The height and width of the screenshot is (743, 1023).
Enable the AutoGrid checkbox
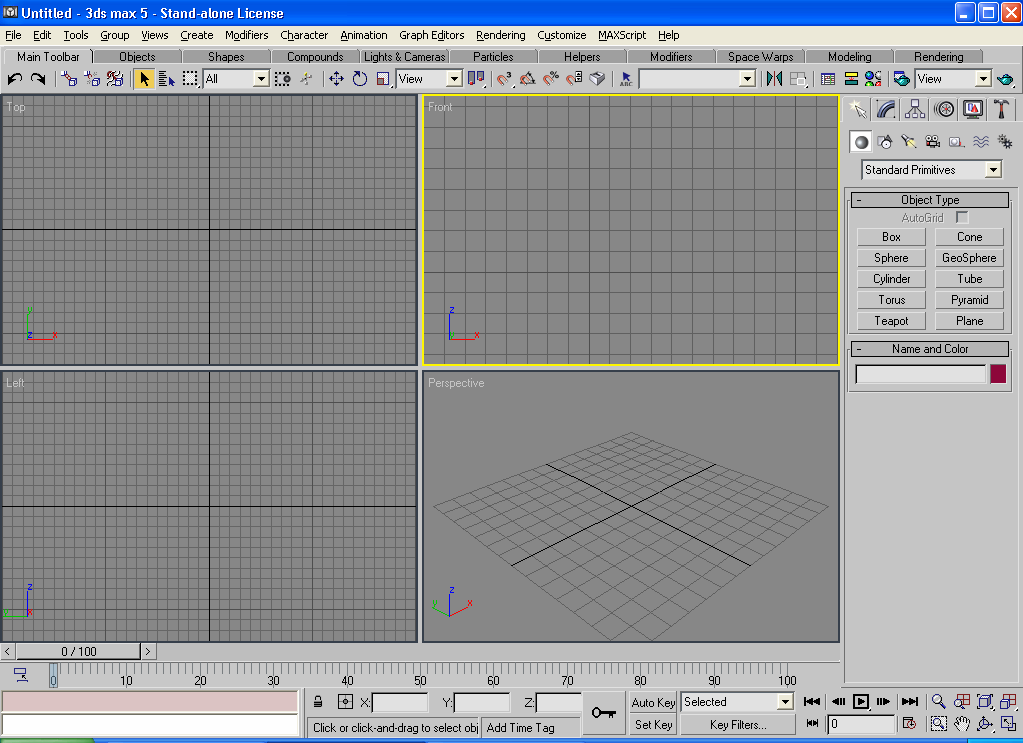pos(962,217)
